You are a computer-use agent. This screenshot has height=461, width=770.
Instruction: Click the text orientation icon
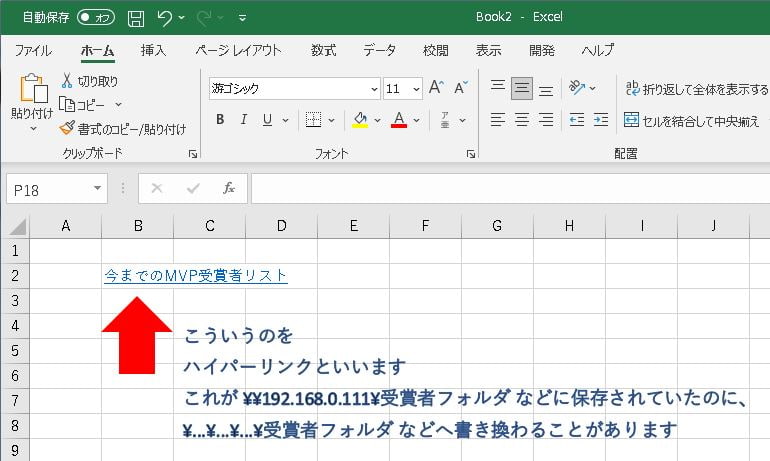[x=577, y=88]
